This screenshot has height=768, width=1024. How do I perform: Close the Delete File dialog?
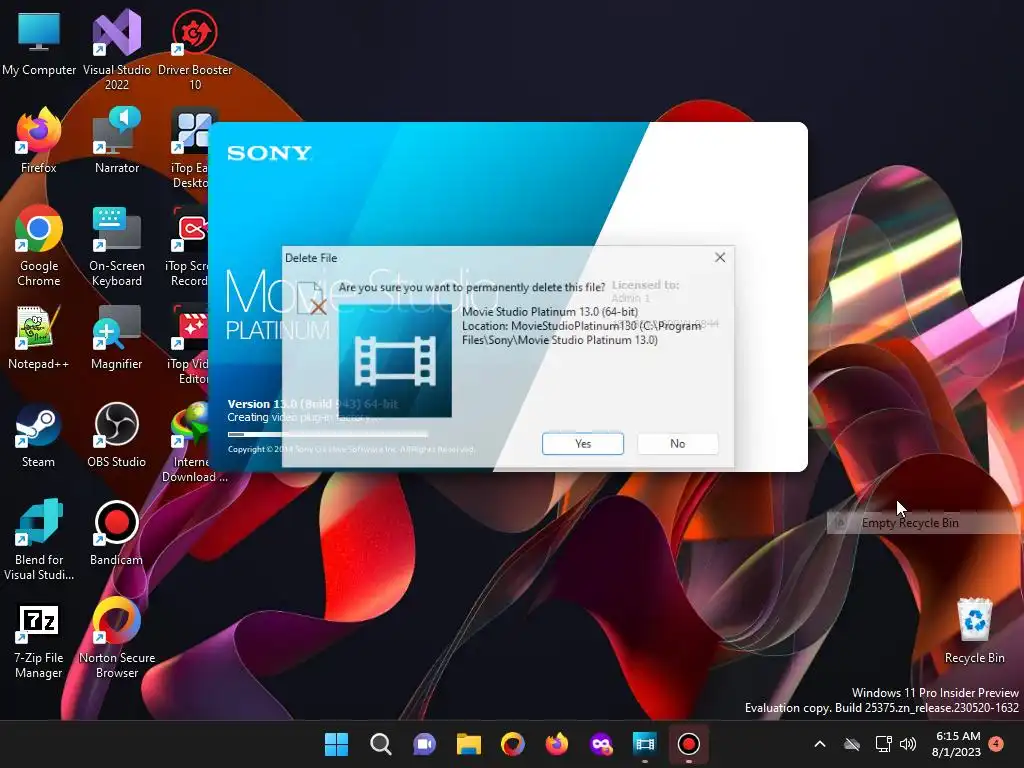pos(720,257)
